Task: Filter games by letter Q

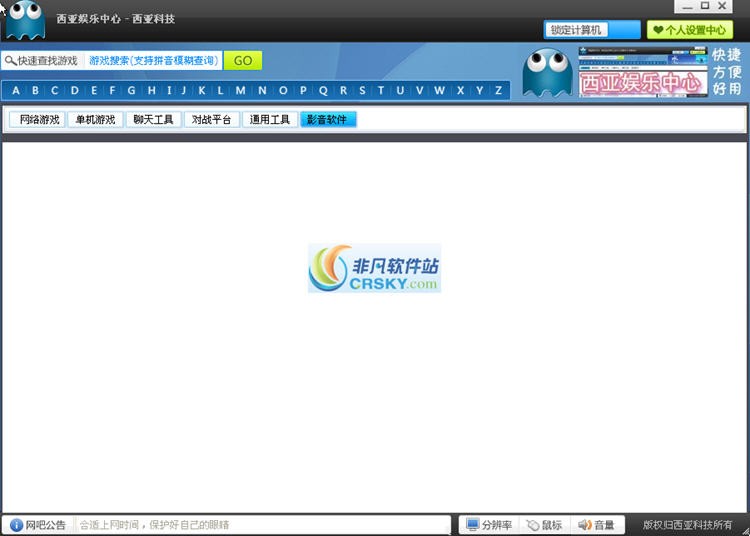Action: coord(323,90)
